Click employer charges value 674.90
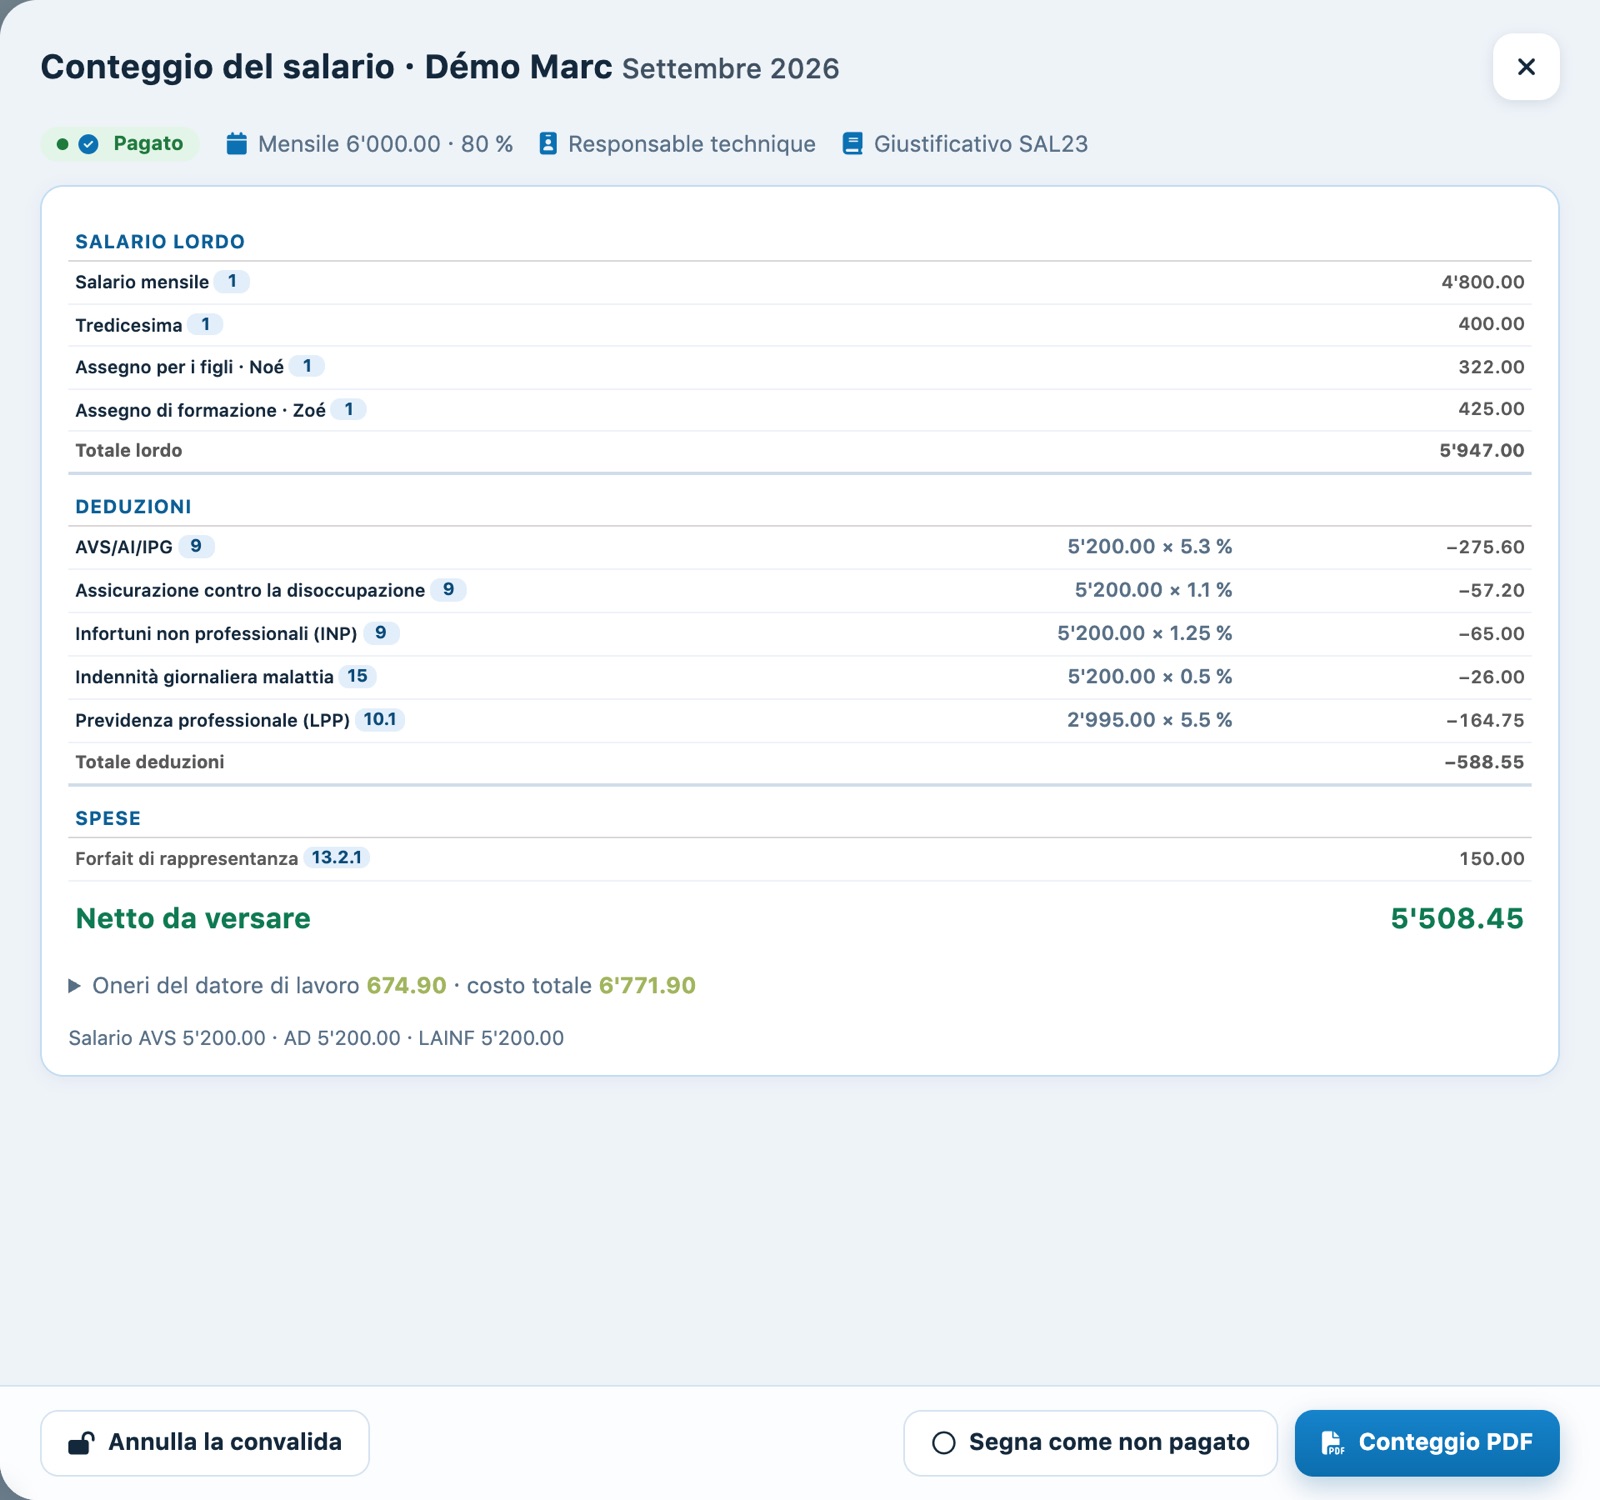 406,986
